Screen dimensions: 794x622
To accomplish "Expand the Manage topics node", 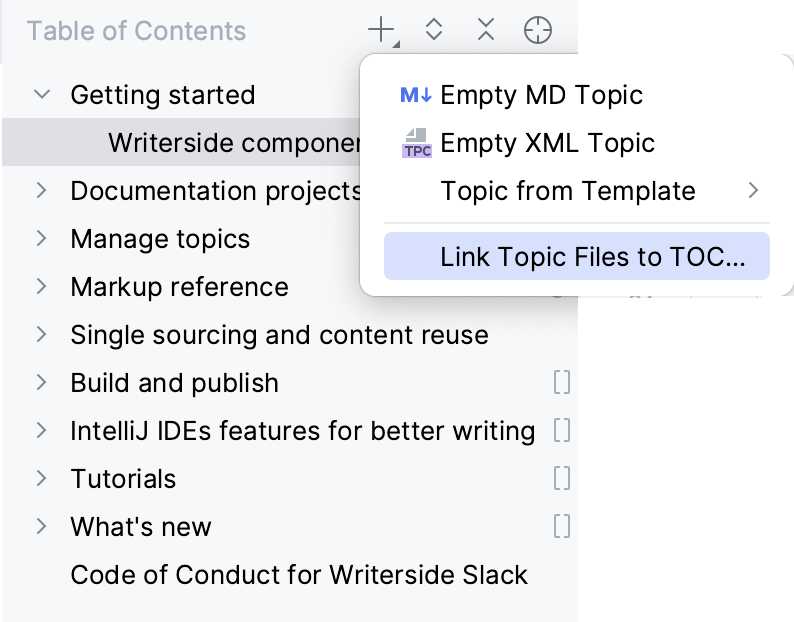I will coord(41,239).
